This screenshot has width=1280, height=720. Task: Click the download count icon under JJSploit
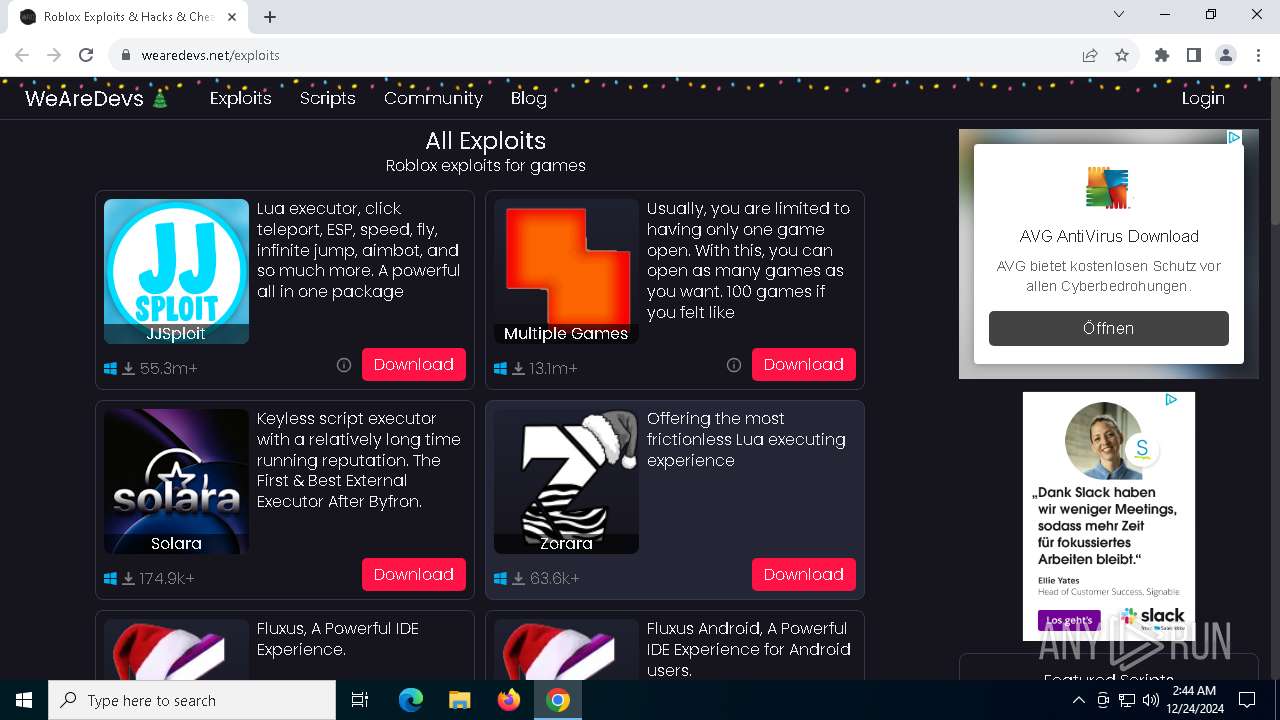tap(129, 369)
